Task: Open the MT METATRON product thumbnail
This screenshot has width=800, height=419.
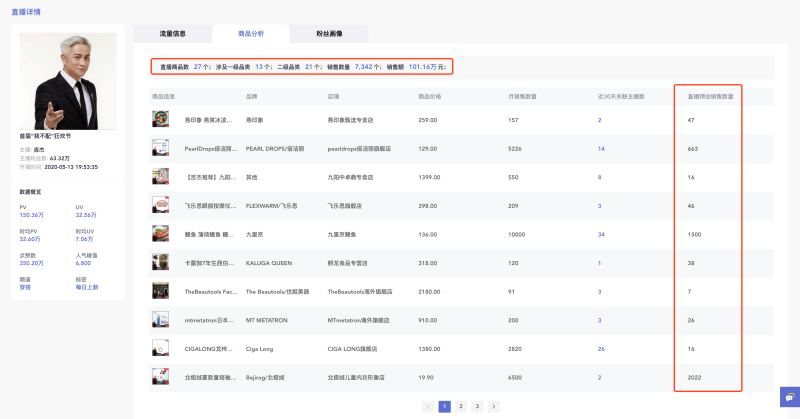Action: (160, 320)
